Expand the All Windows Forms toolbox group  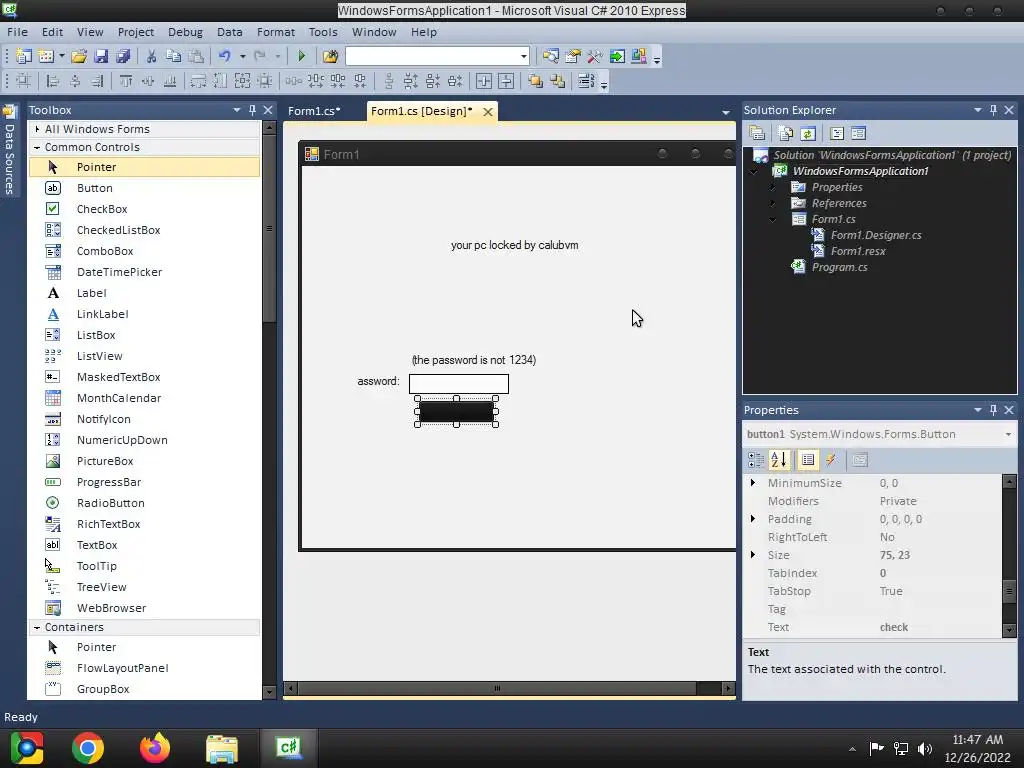(37, 129)
